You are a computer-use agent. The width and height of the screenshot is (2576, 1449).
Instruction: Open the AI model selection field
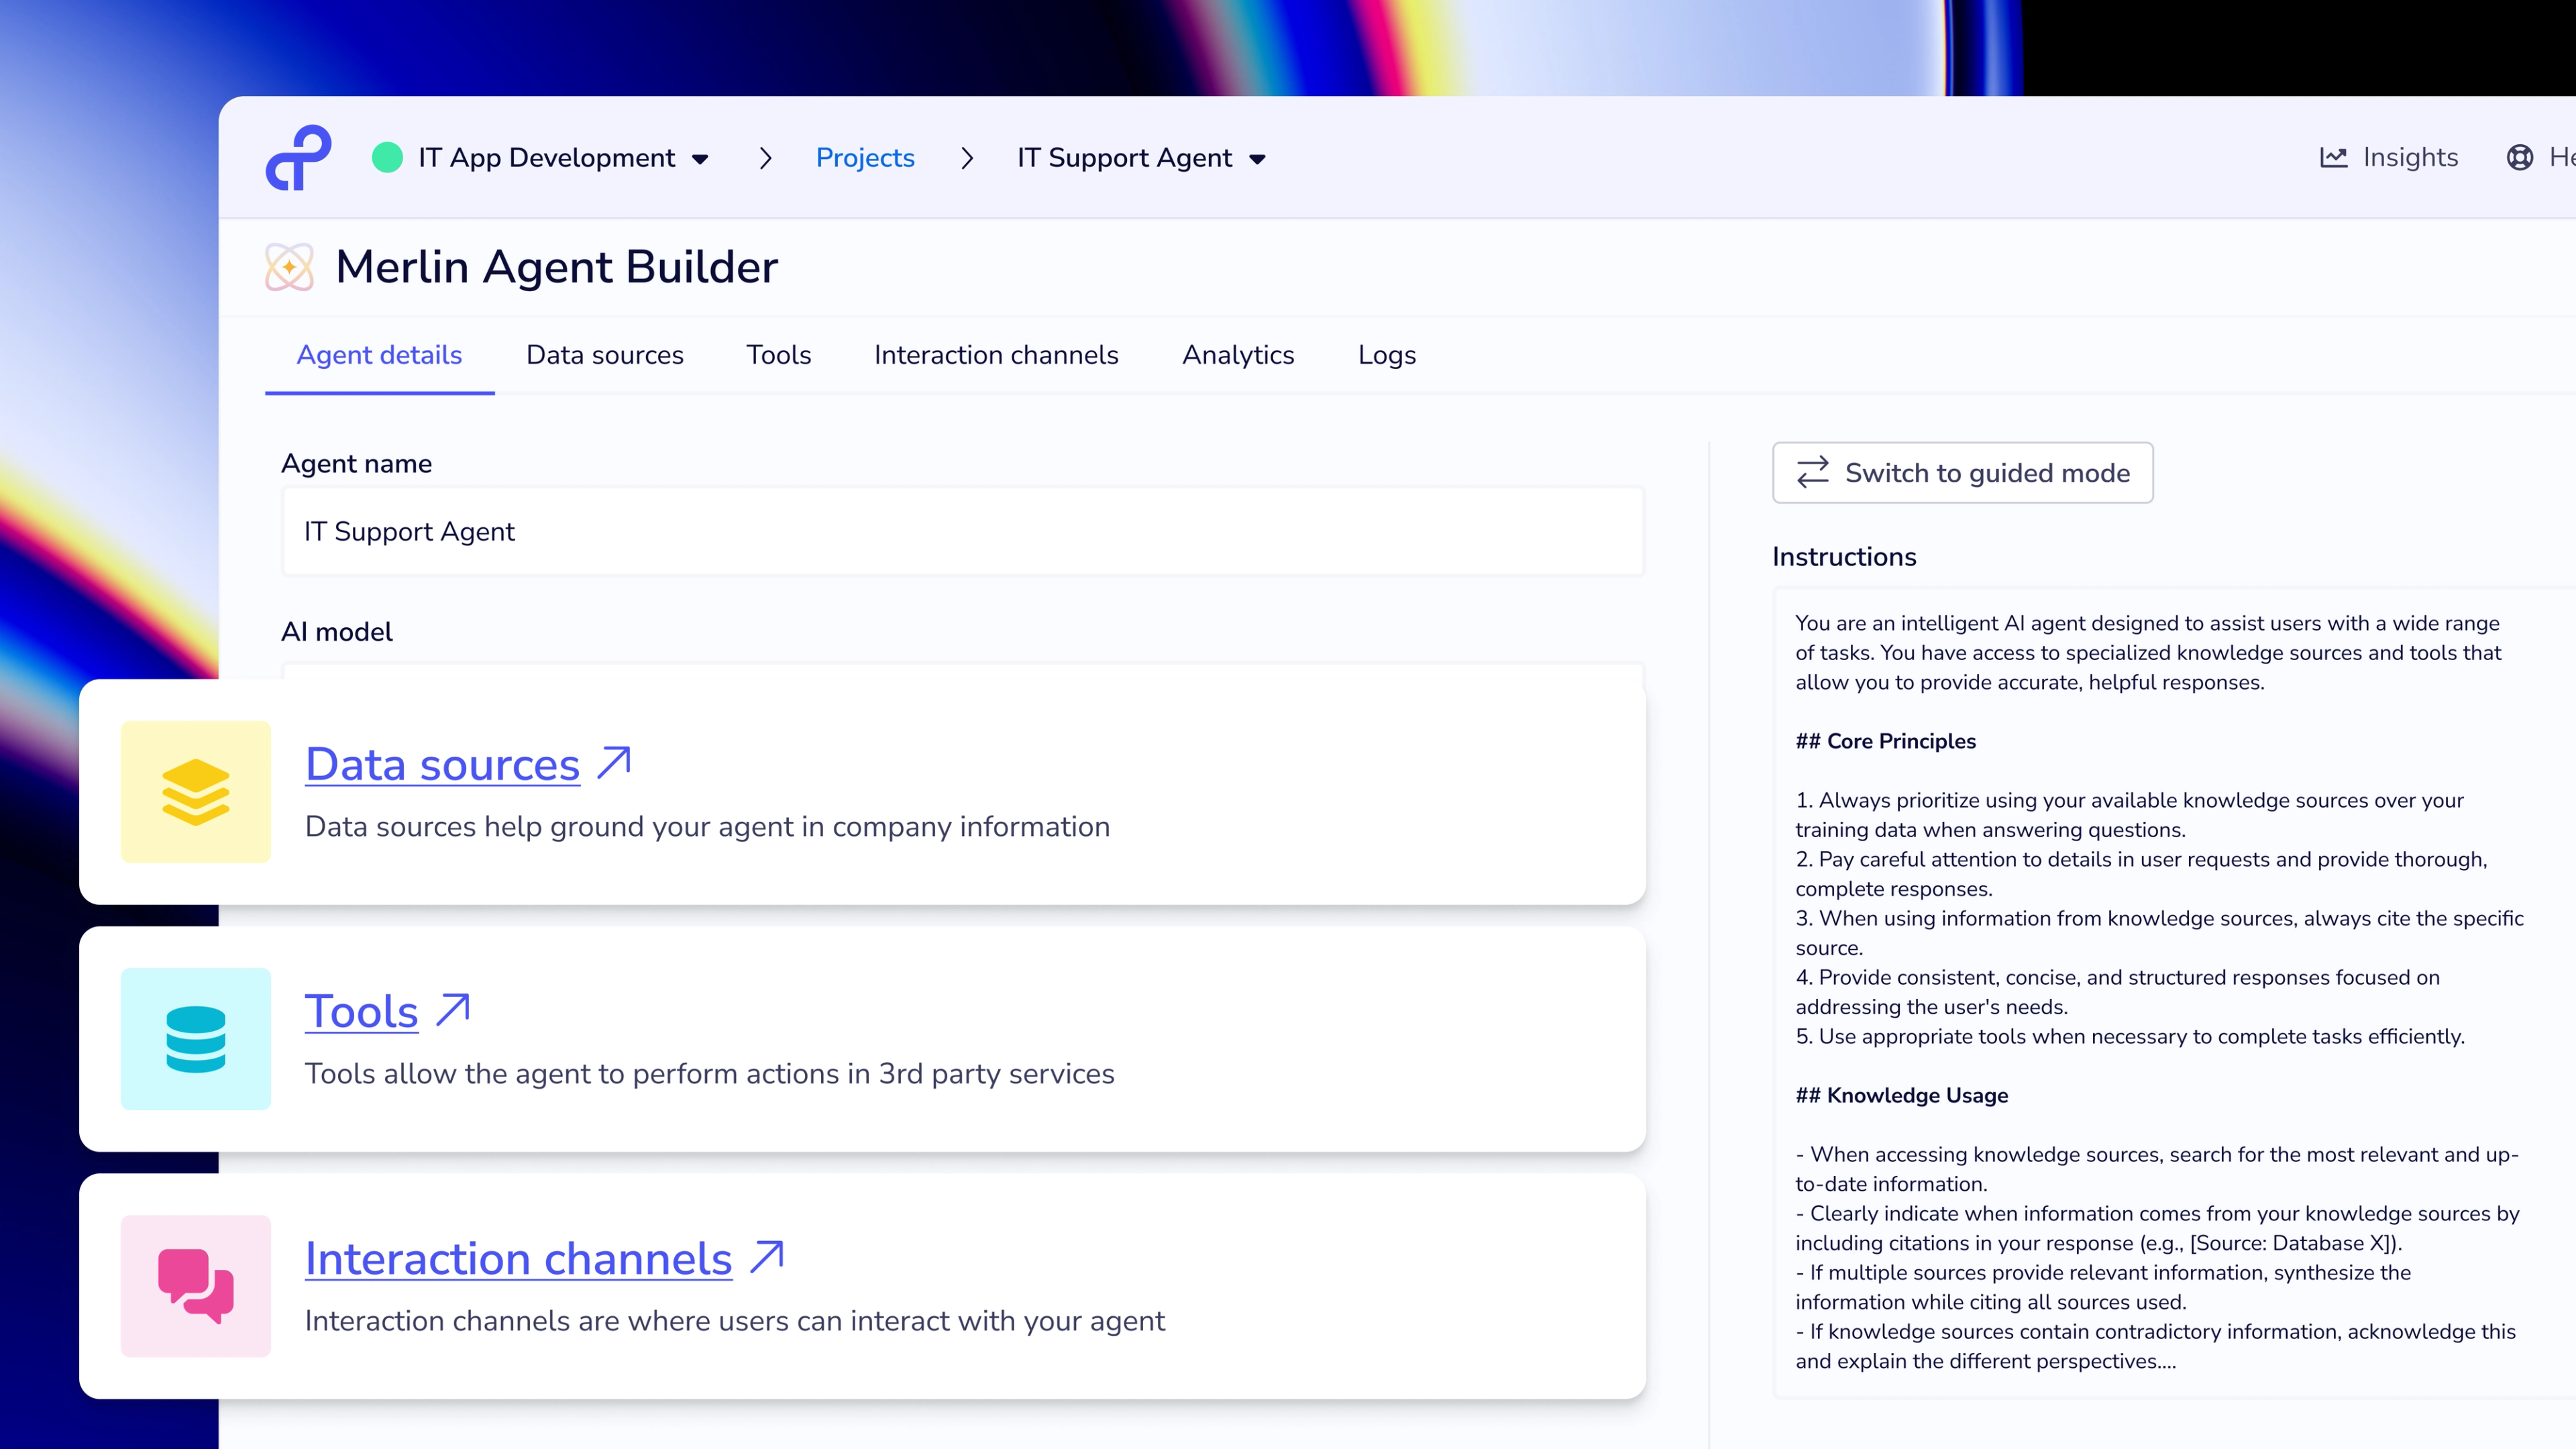(962, 671)
